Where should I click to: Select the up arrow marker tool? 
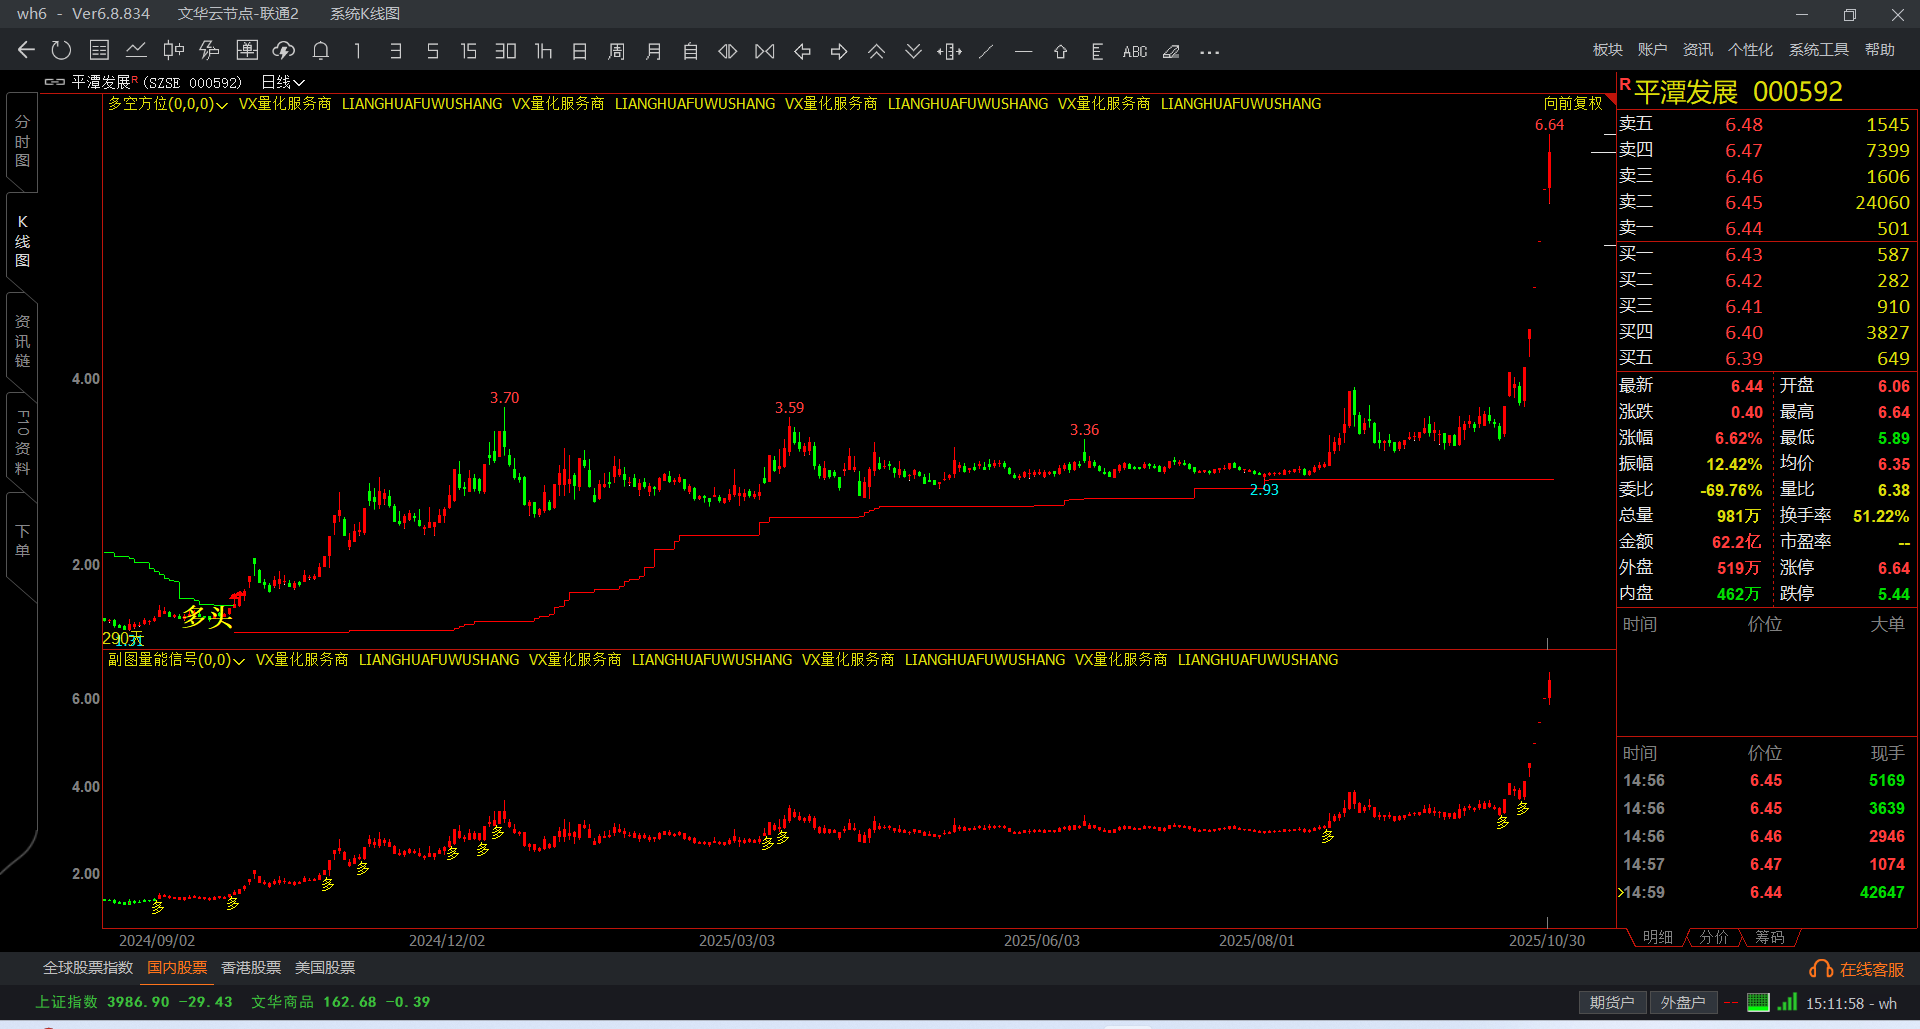click(x=1060, y=51)
